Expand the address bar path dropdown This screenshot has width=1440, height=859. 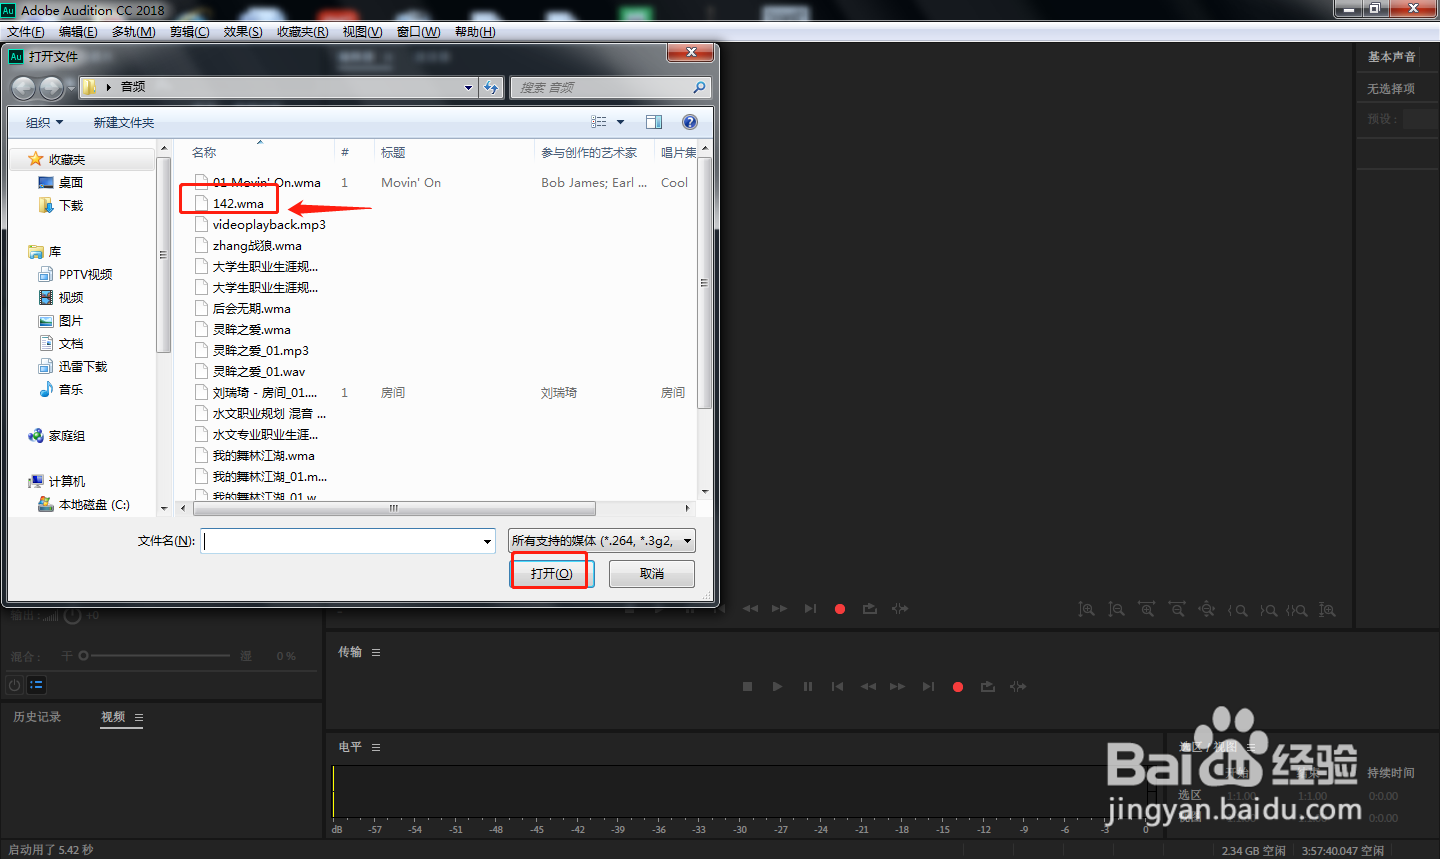pyautogui.click(x=468, y=88)
